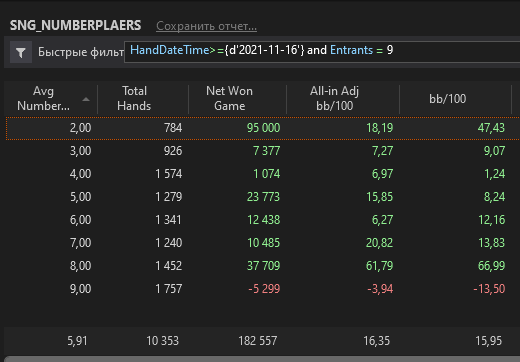Viewport: 520px width, 362px height.
Task: Select the row with 23 773 net won
Action: tap(263, 197)
